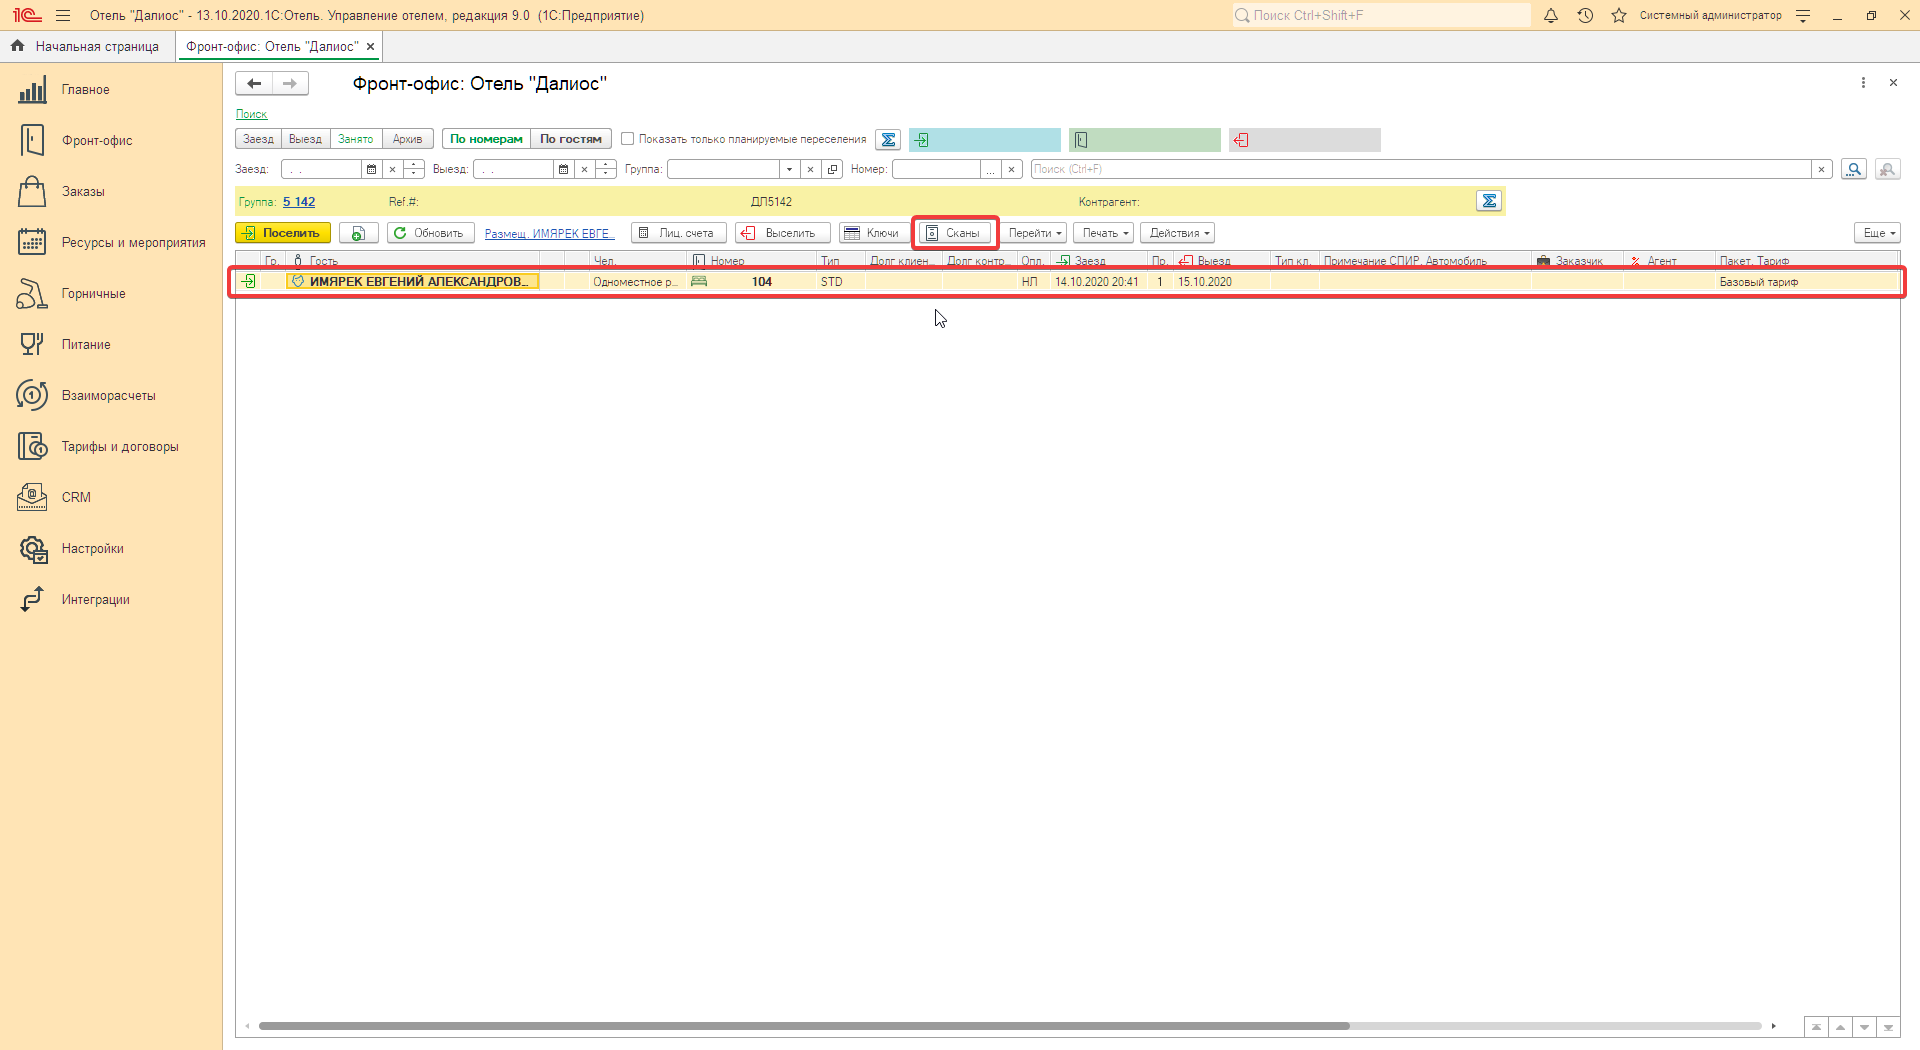Click the green in-house legend swatch

pyautogui.click(x=1145, y=140)
